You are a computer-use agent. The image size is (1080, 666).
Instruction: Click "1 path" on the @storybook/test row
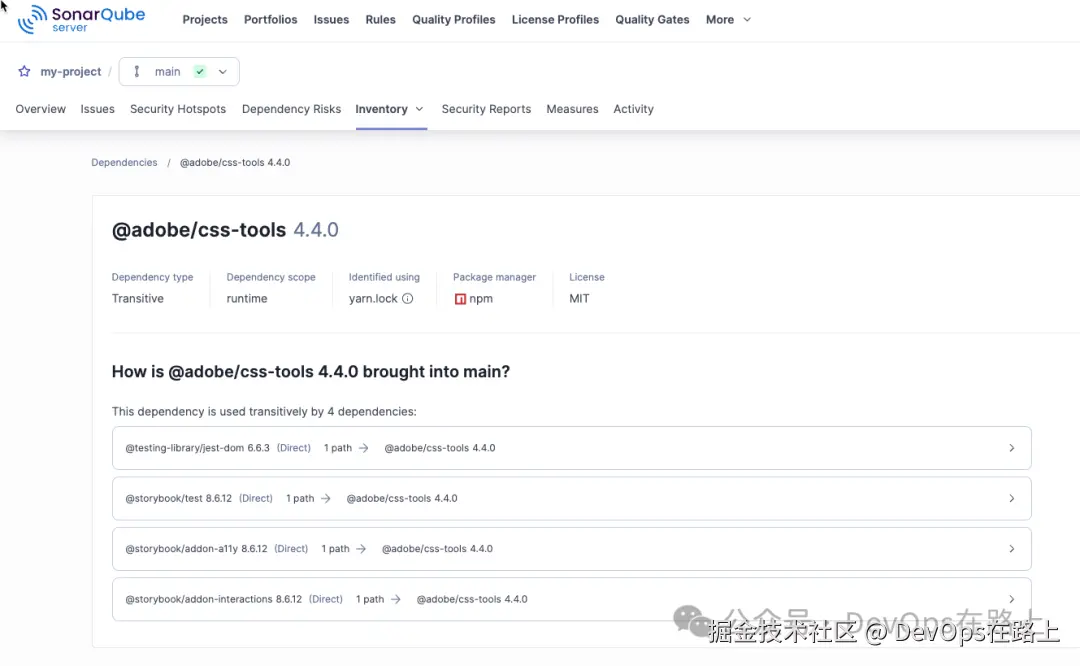(300, 498)
